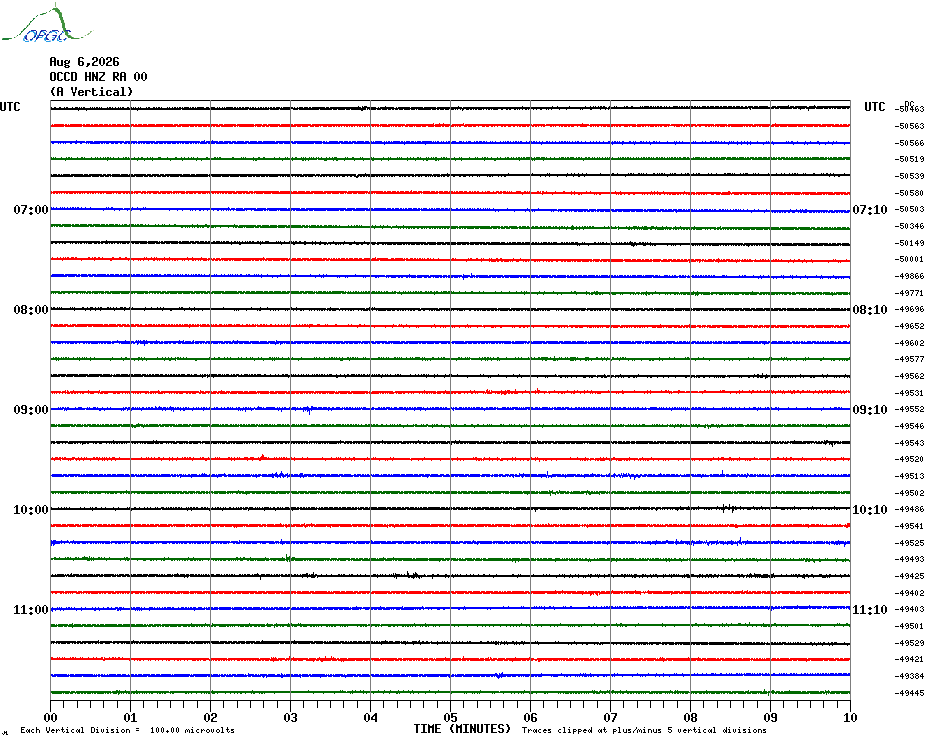Click the 08:00 time label

click(31, 310)
